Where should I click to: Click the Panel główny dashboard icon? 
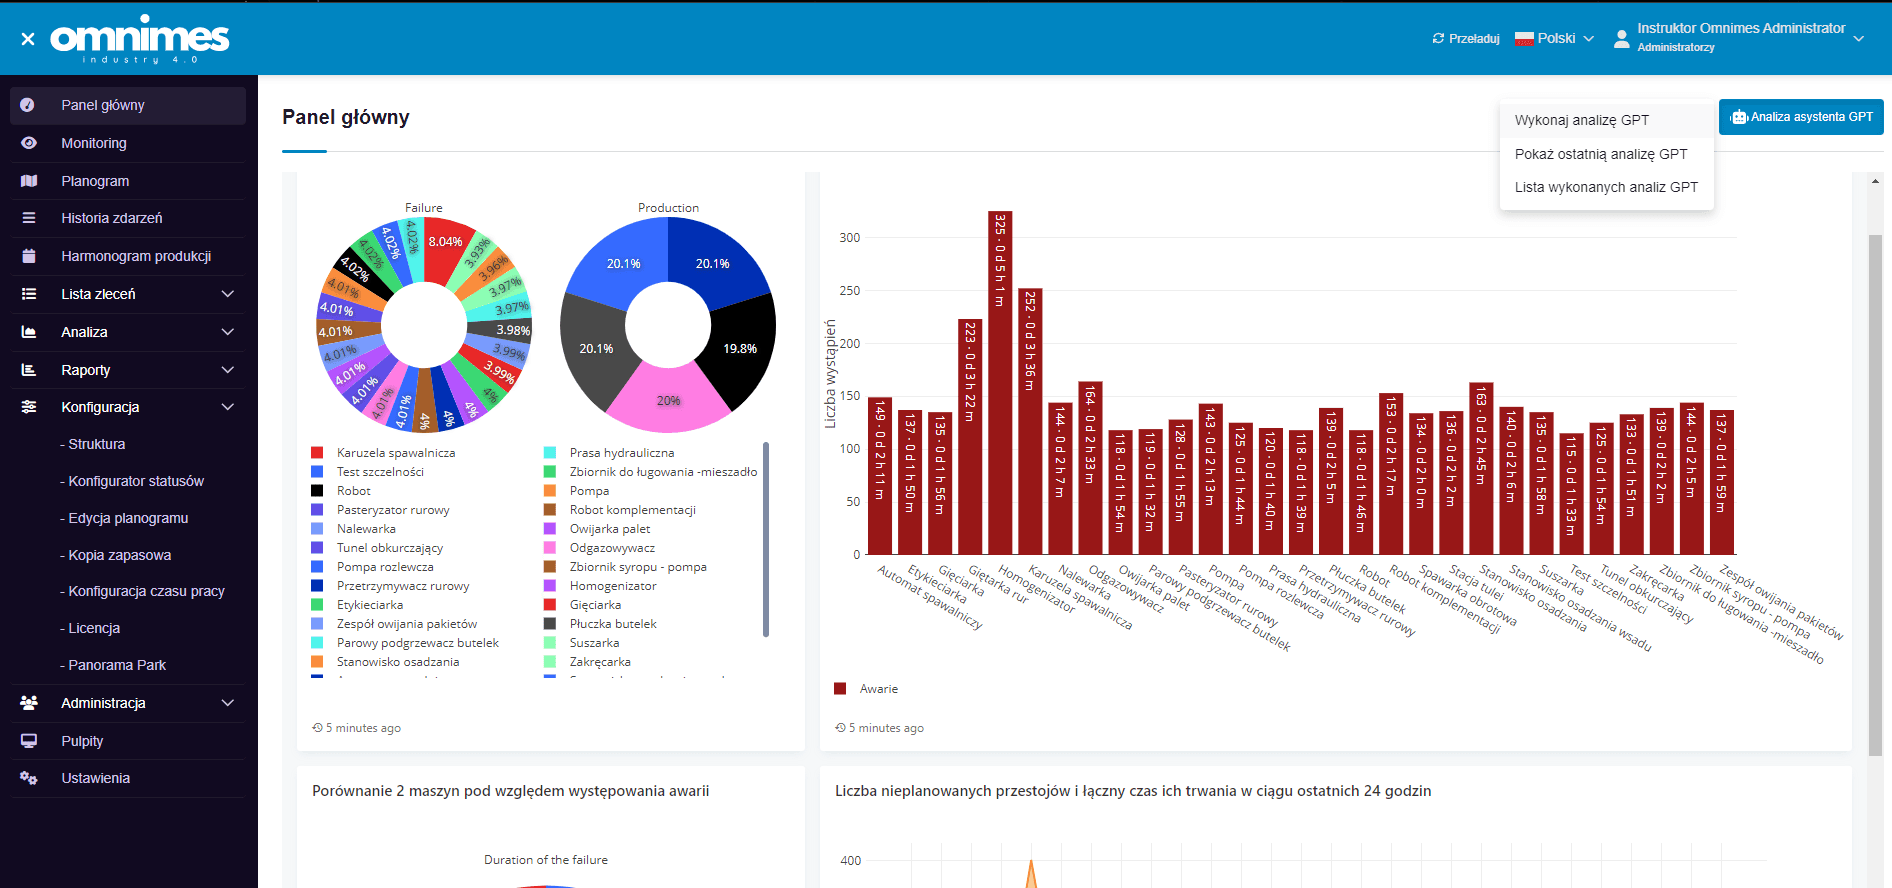click(28, 105)
